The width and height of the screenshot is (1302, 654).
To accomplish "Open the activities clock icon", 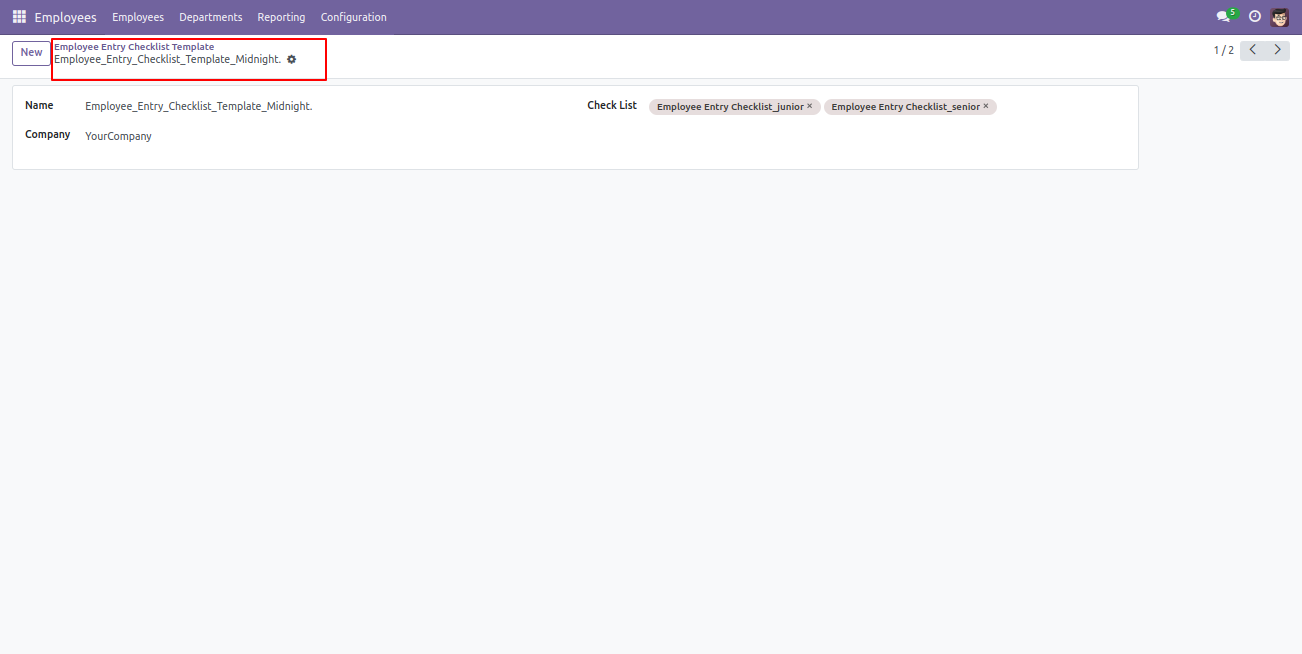I will tap(1255, 16).
